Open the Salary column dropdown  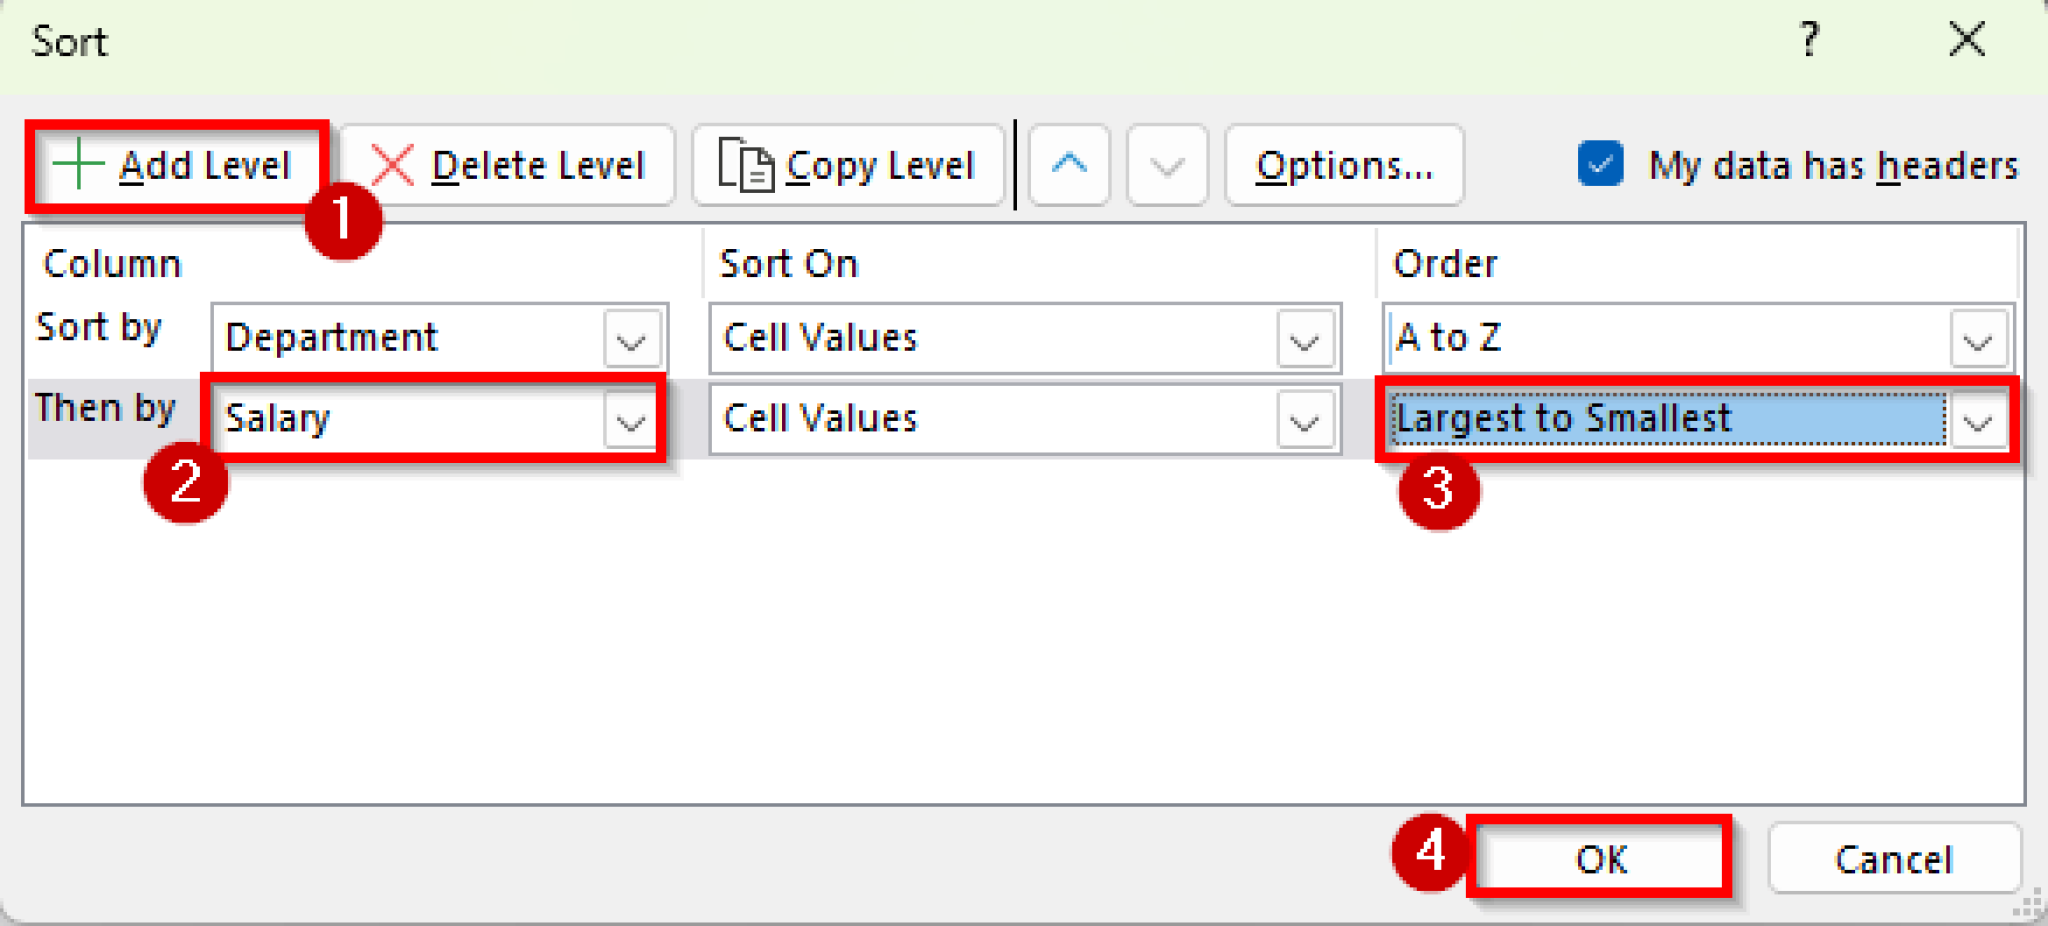(x=630, y=420)
